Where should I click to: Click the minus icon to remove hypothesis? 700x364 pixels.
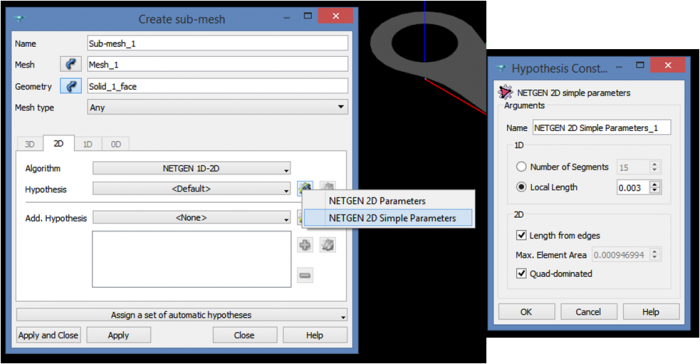[305, 276]
